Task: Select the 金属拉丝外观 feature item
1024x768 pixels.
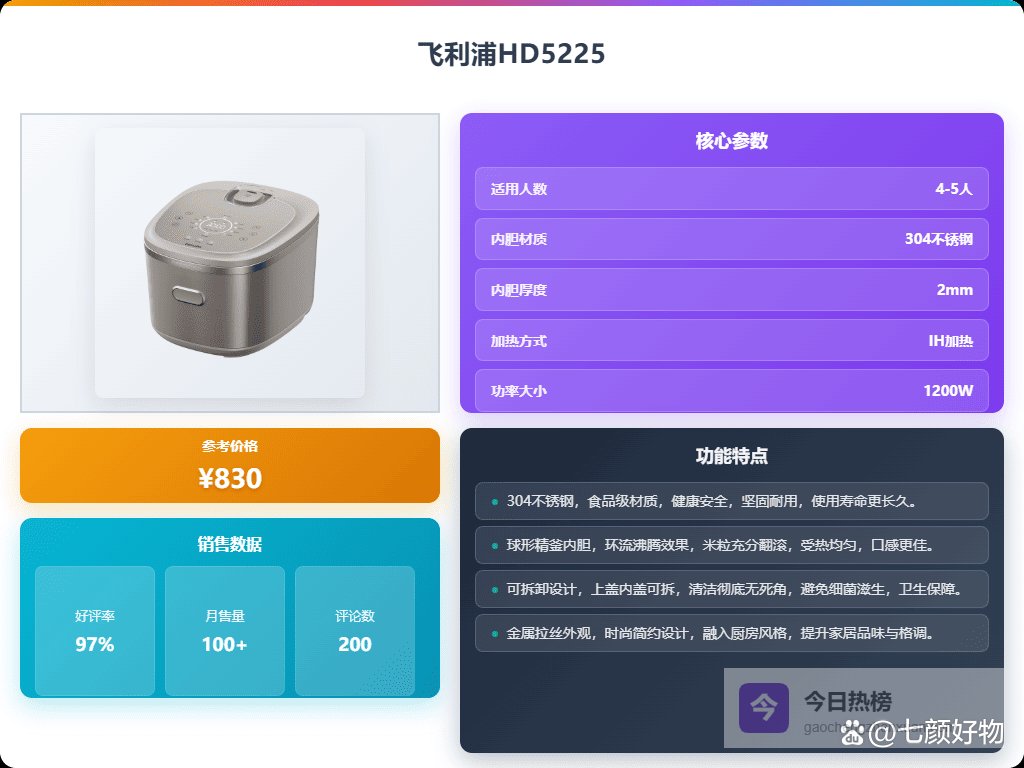Action: tap(731, 633)
